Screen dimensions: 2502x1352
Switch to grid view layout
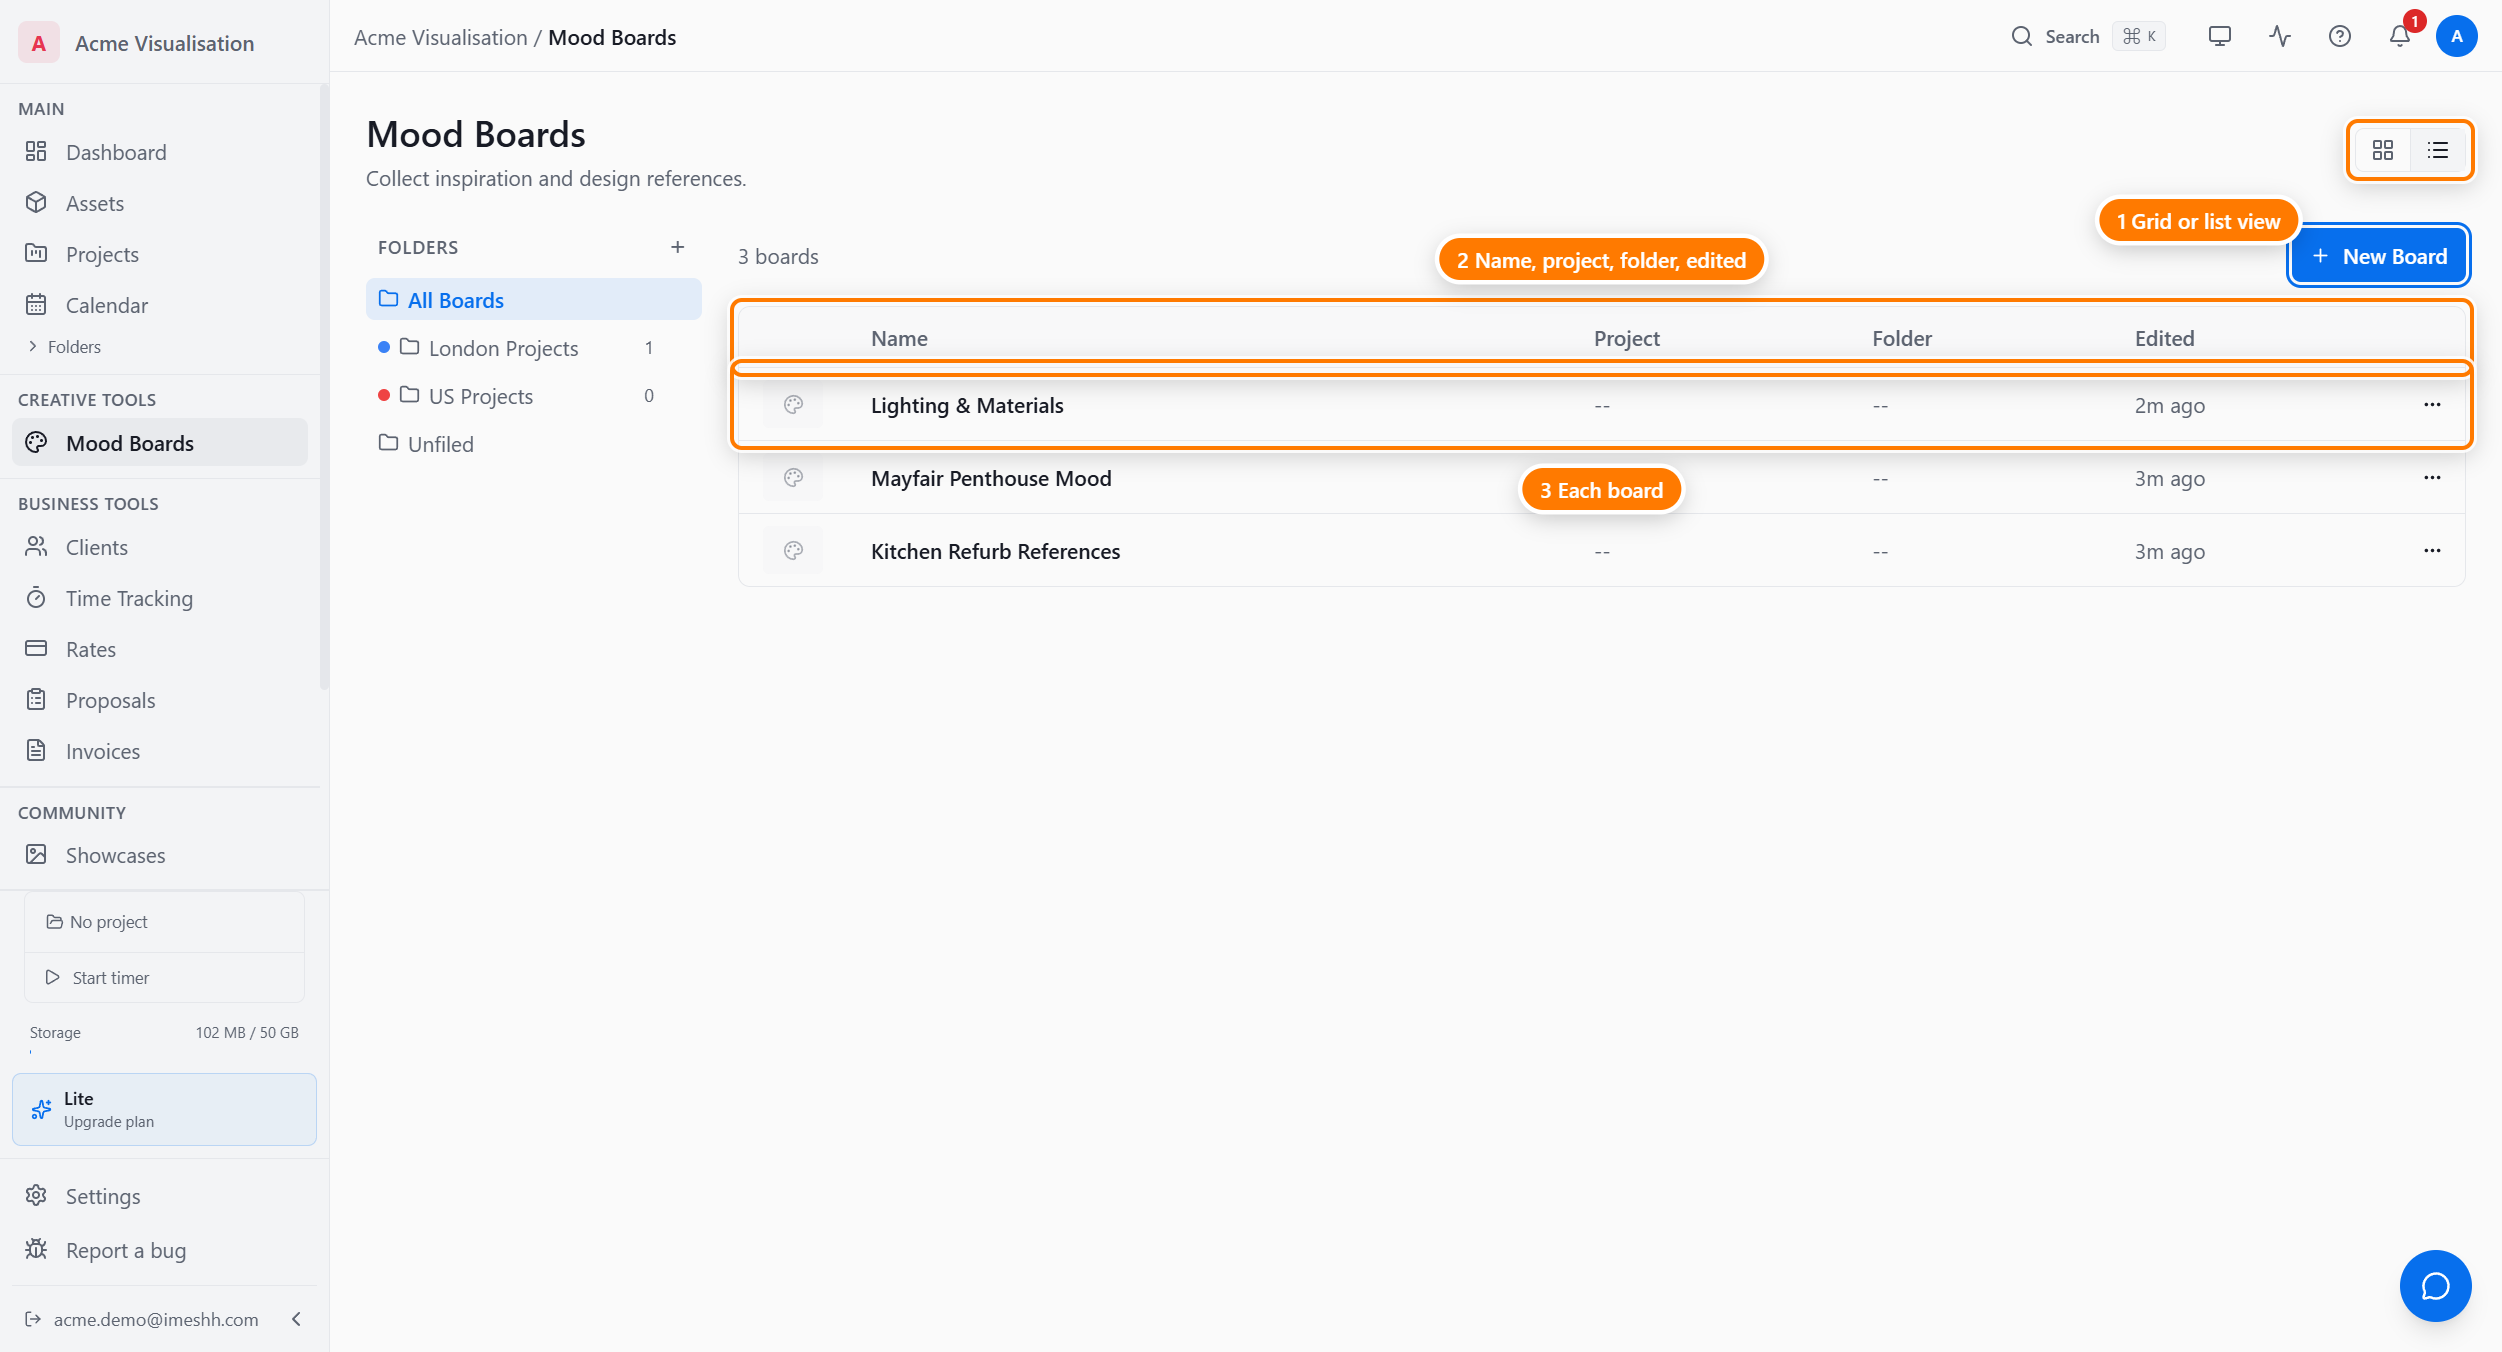click(x=2382, y=150)
